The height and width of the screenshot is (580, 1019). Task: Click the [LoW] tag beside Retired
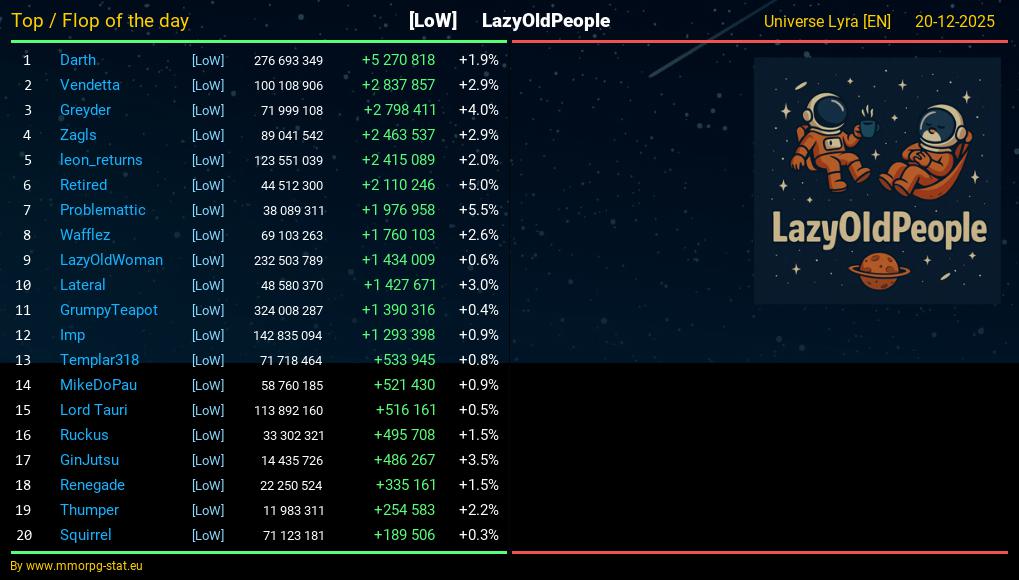coord(208,185)
